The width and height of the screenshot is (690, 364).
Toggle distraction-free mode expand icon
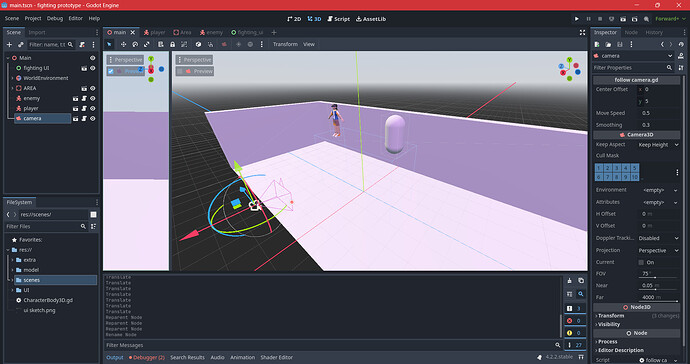tap(582, 33)
